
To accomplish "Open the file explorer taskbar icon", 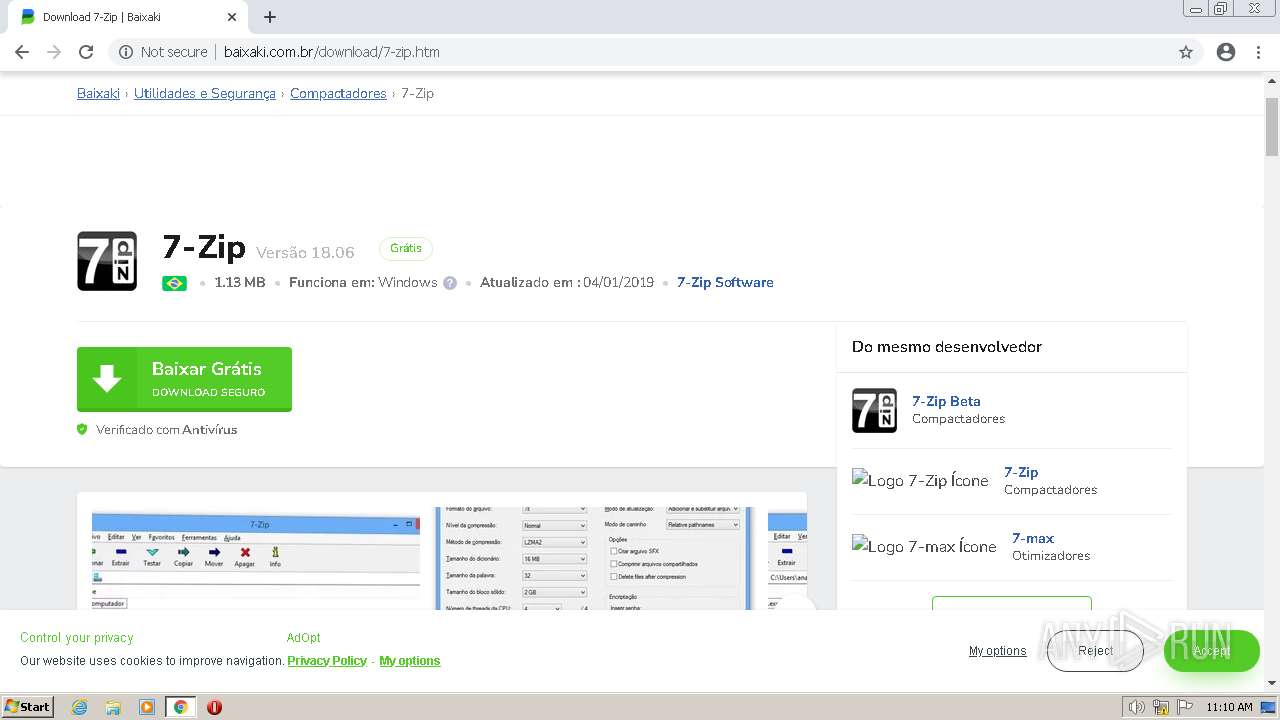I will tap(113, 707).
